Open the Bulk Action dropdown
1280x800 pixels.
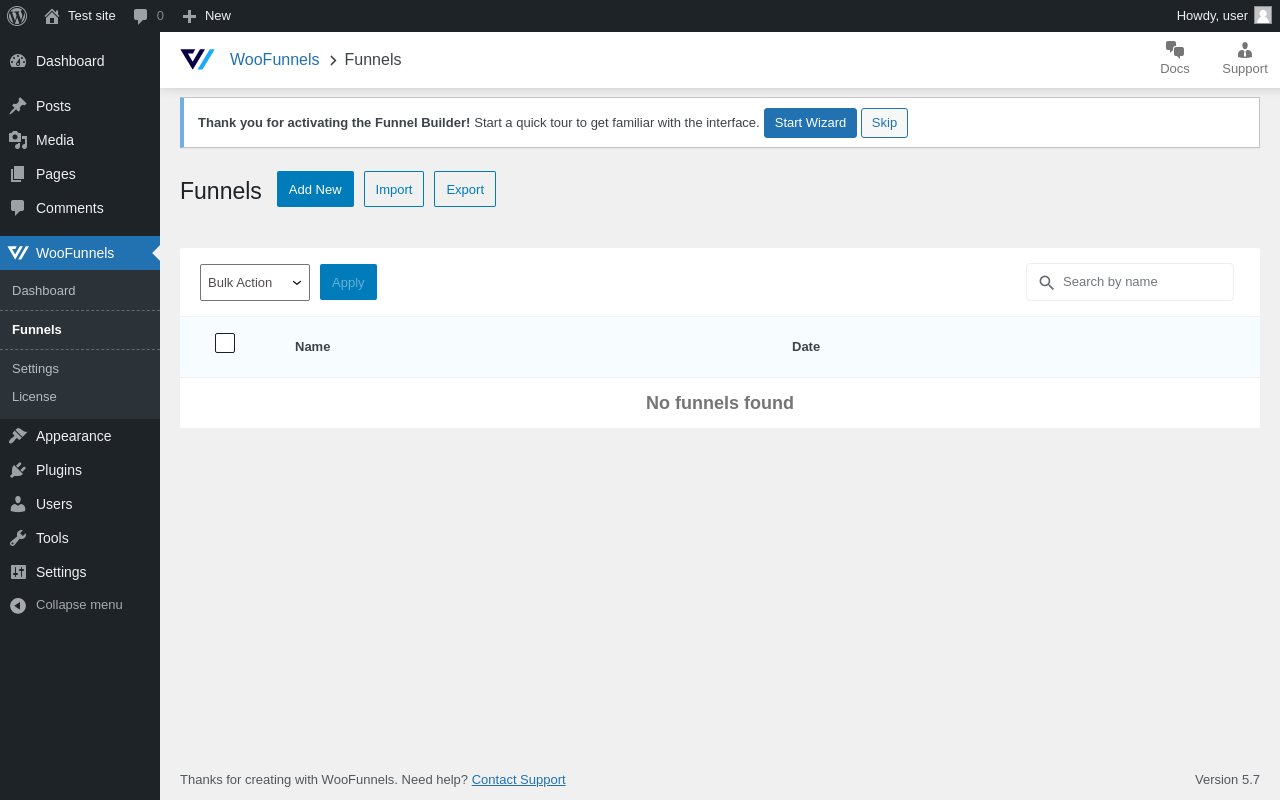pyautogui.click(x=255, y=282)
